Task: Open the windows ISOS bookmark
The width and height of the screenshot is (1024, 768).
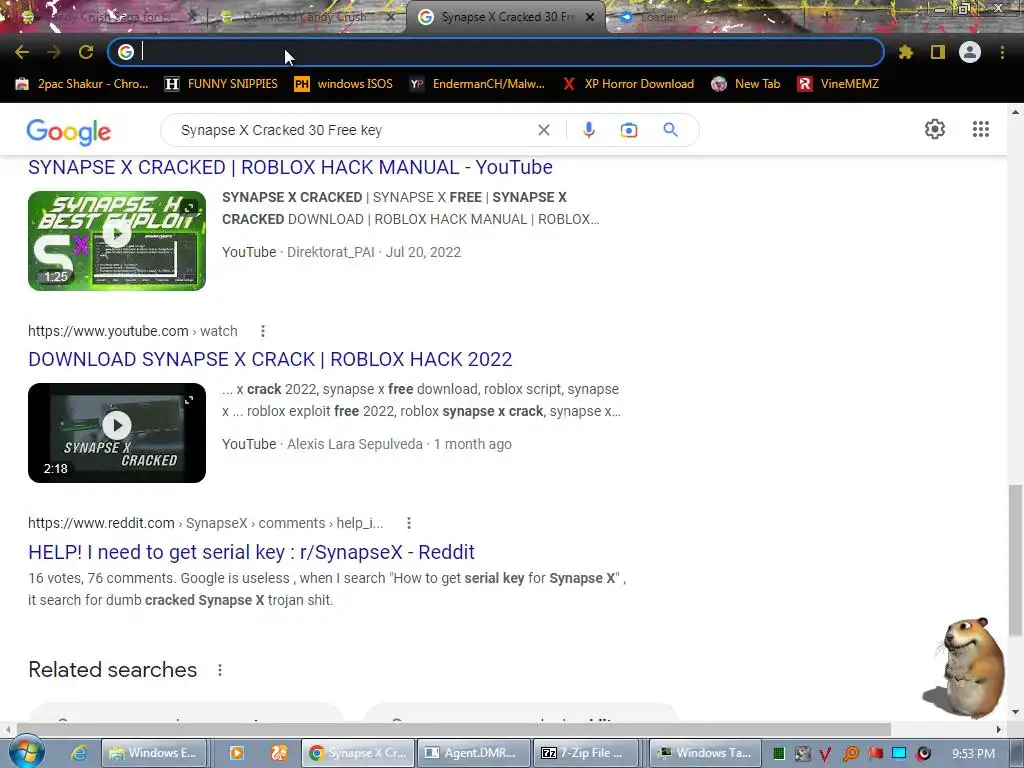Action: tap(344, 84)
